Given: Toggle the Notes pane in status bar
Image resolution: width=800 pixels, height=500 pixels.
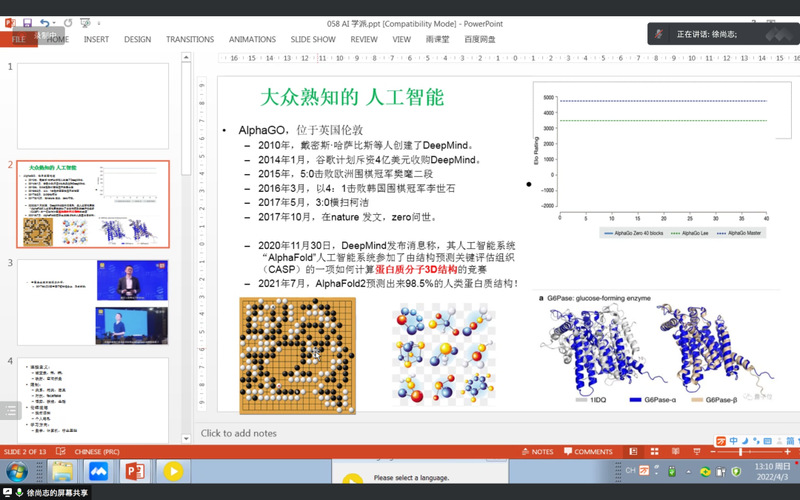Looking at the screenshot, I should point(537,452).
